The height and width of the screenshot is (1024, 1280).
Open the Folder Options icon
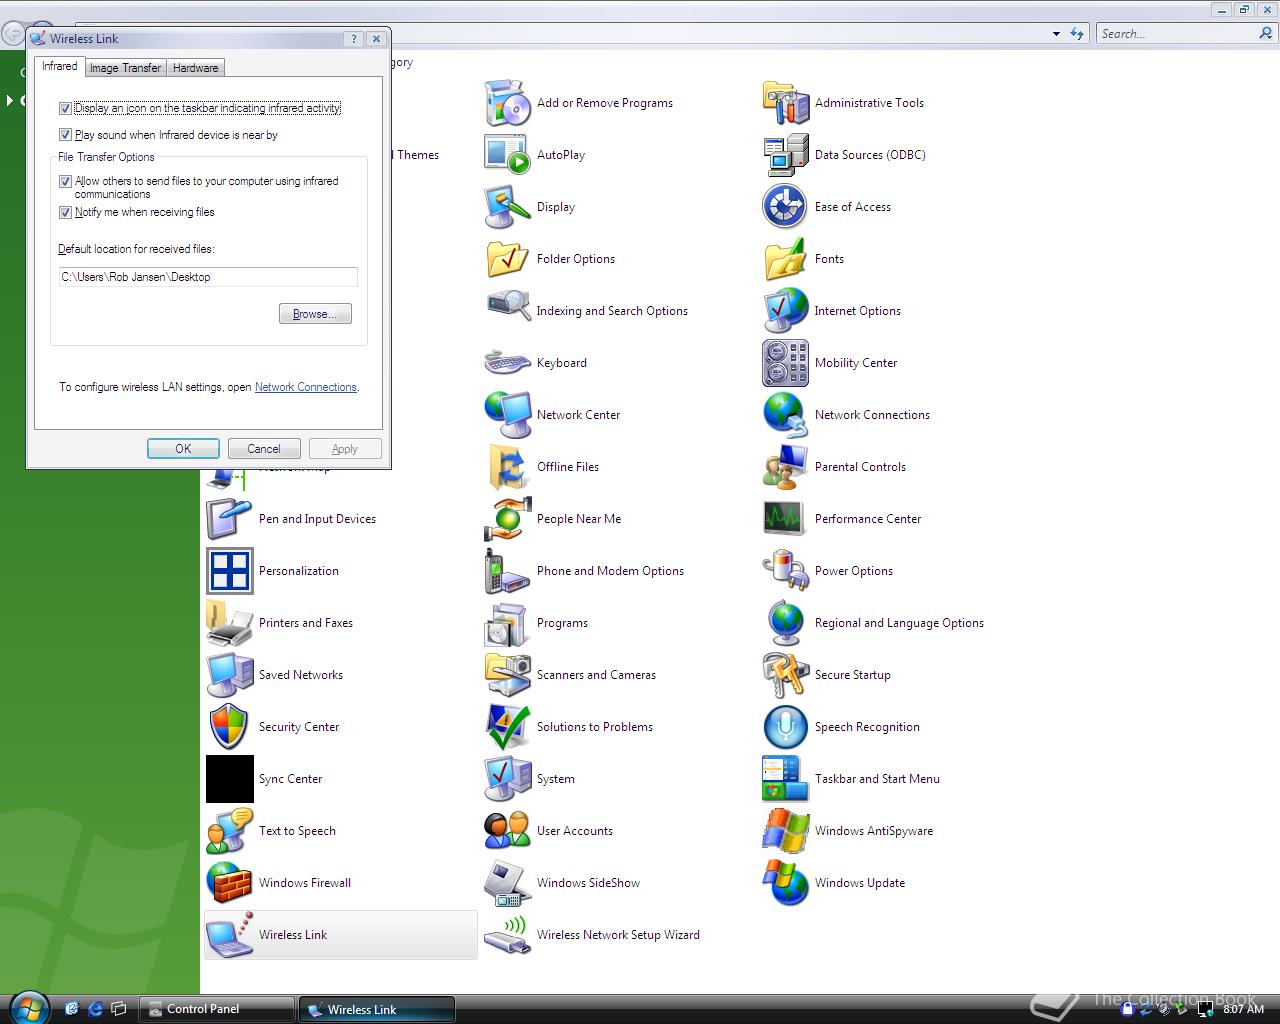[507, 259]
